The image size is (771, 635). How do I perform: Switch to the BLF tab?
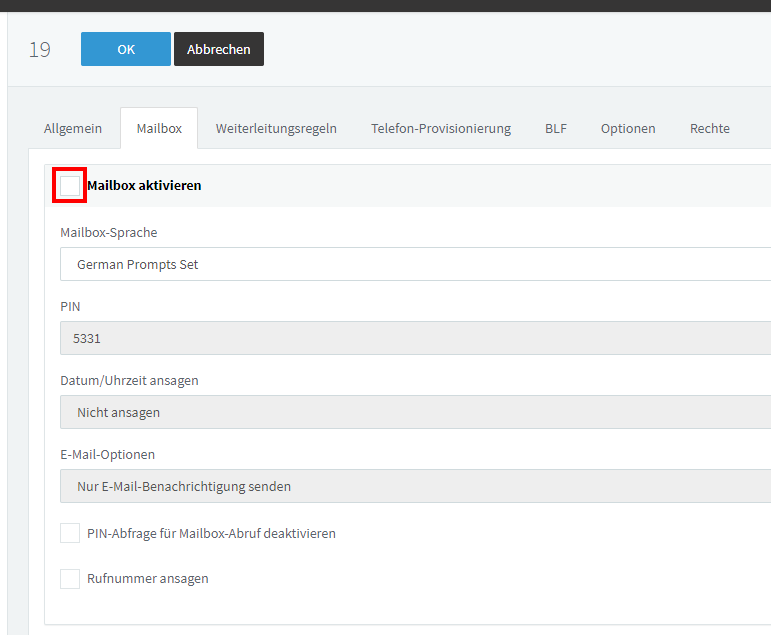[556, 128]
